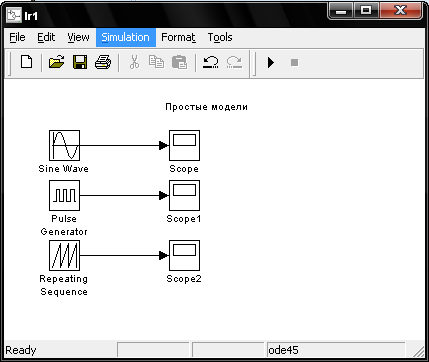The height and width of the screenshot is (362, 429).
Task: Select the Pulse Generator block
Action: coord(64,196)
